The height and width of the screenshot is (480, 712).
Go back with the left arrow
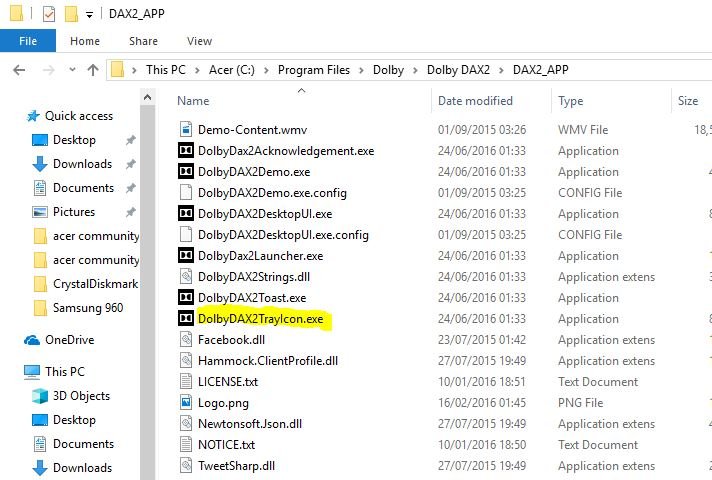(x=19, y=70)
